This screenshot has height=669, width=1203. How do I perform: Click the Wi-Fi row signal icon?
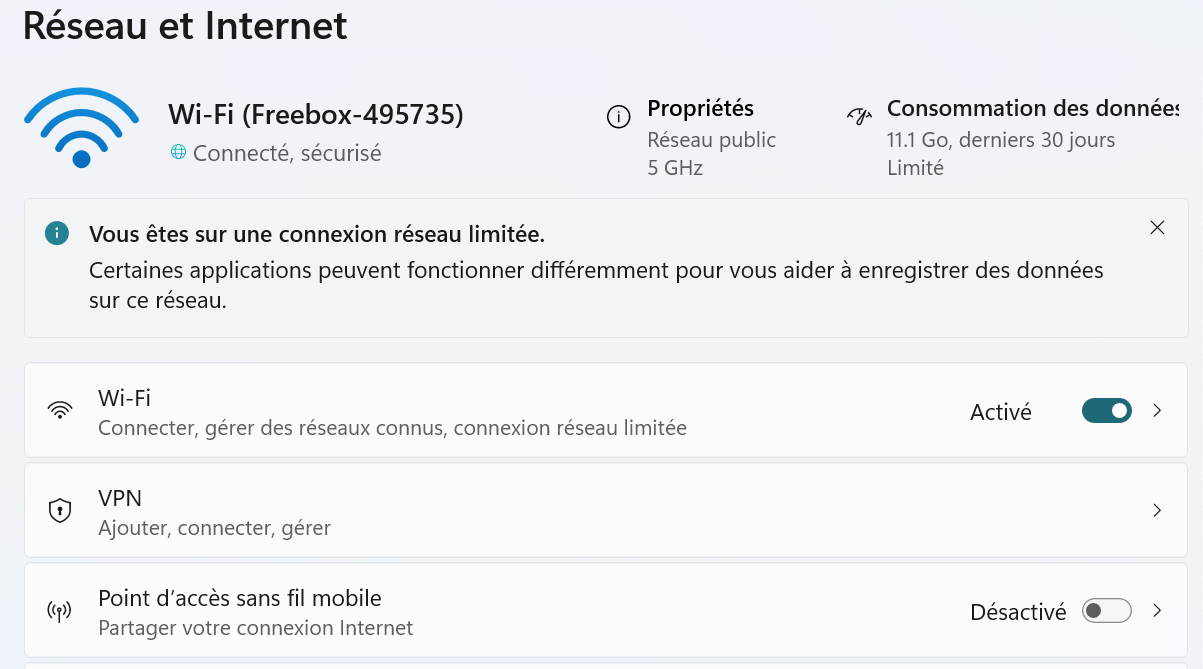click(x=60, y=410)
